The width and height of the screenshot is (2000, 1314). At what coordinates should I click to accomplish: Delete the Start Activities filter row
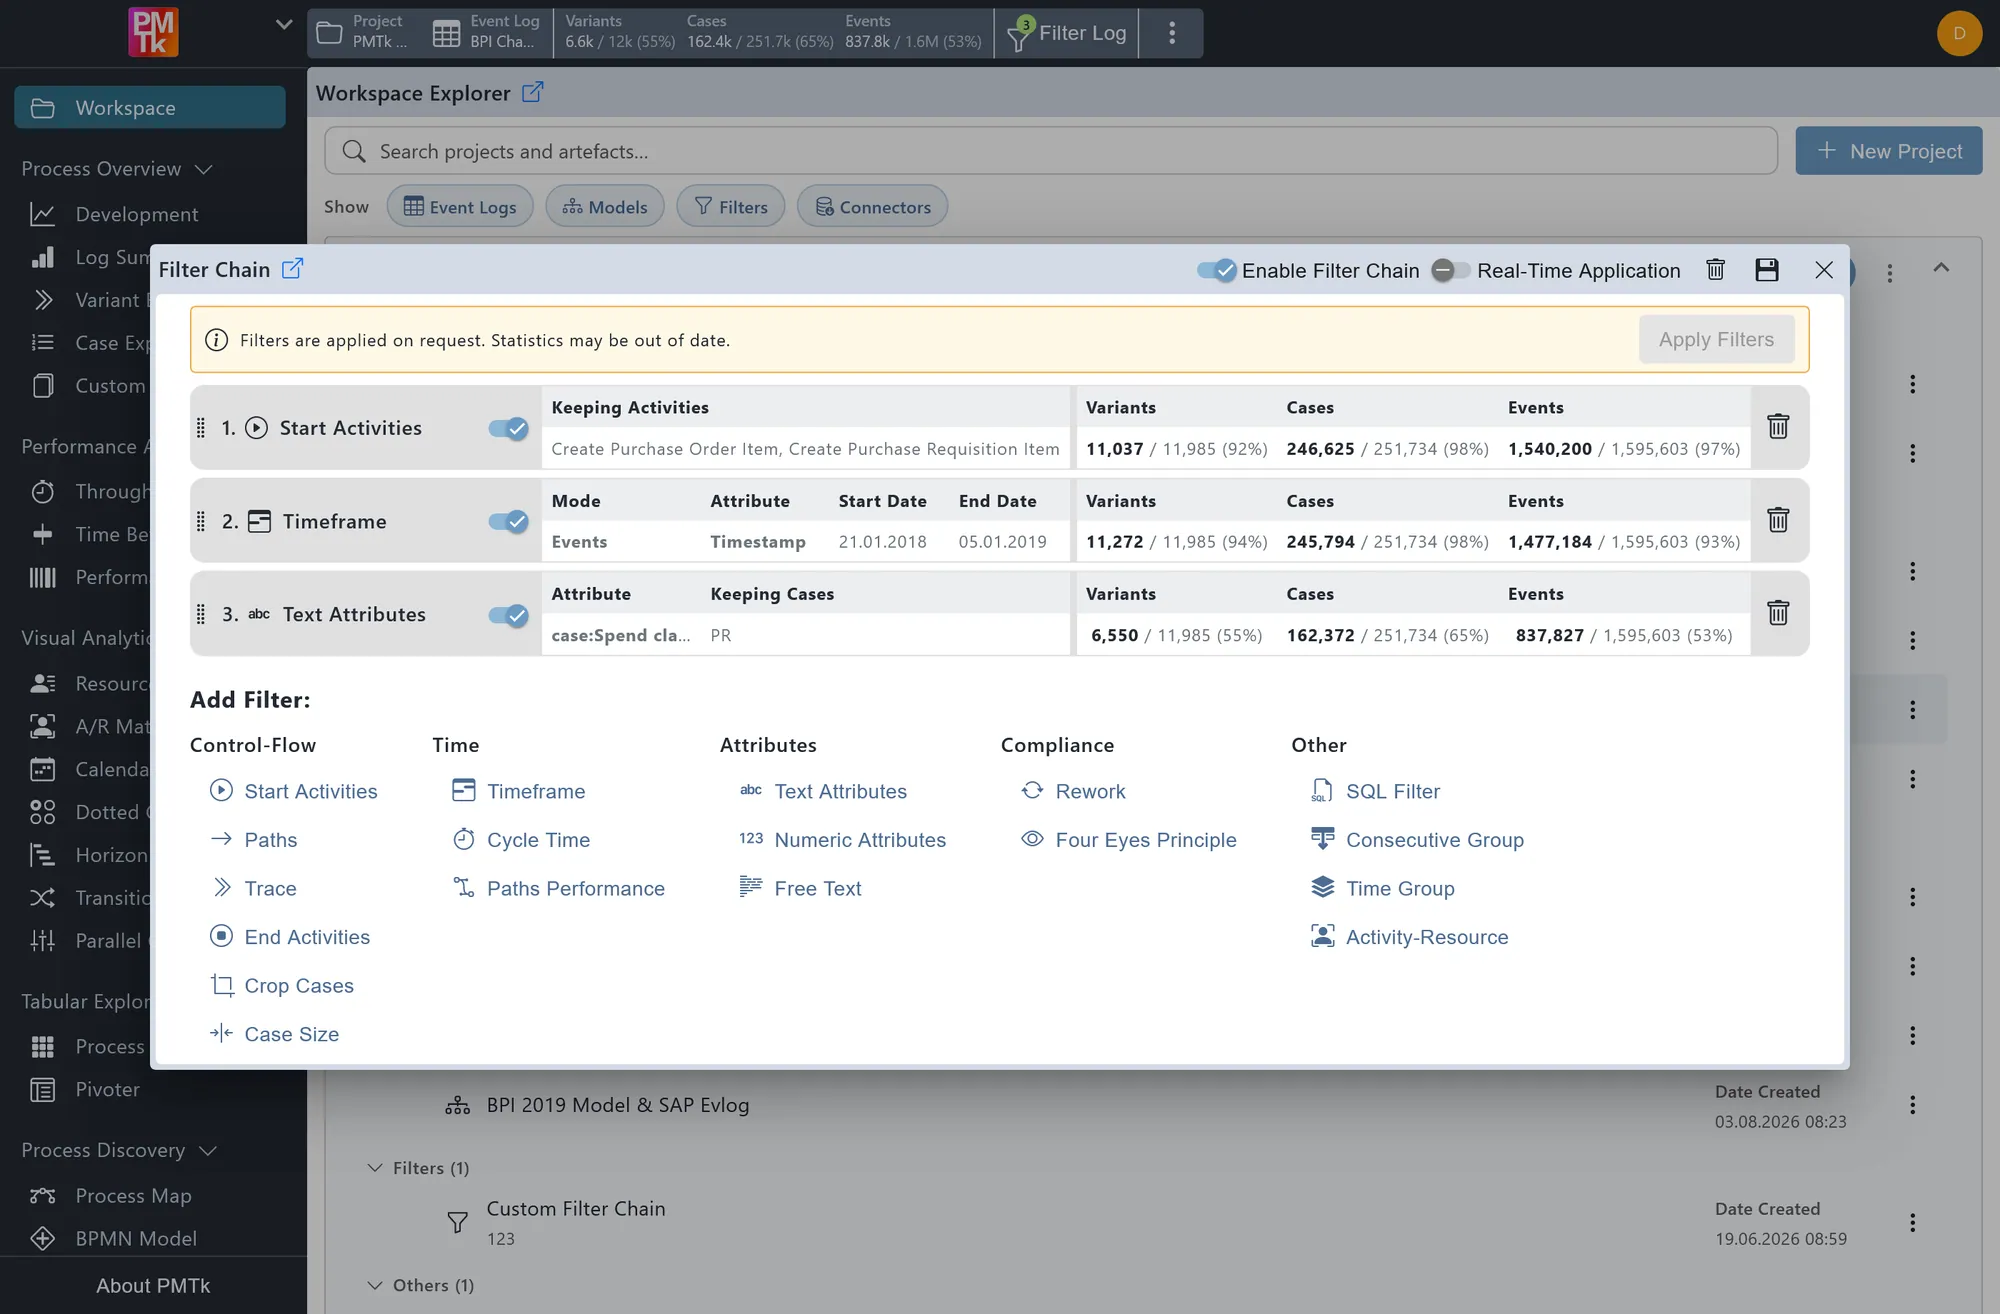[1777, 427]
